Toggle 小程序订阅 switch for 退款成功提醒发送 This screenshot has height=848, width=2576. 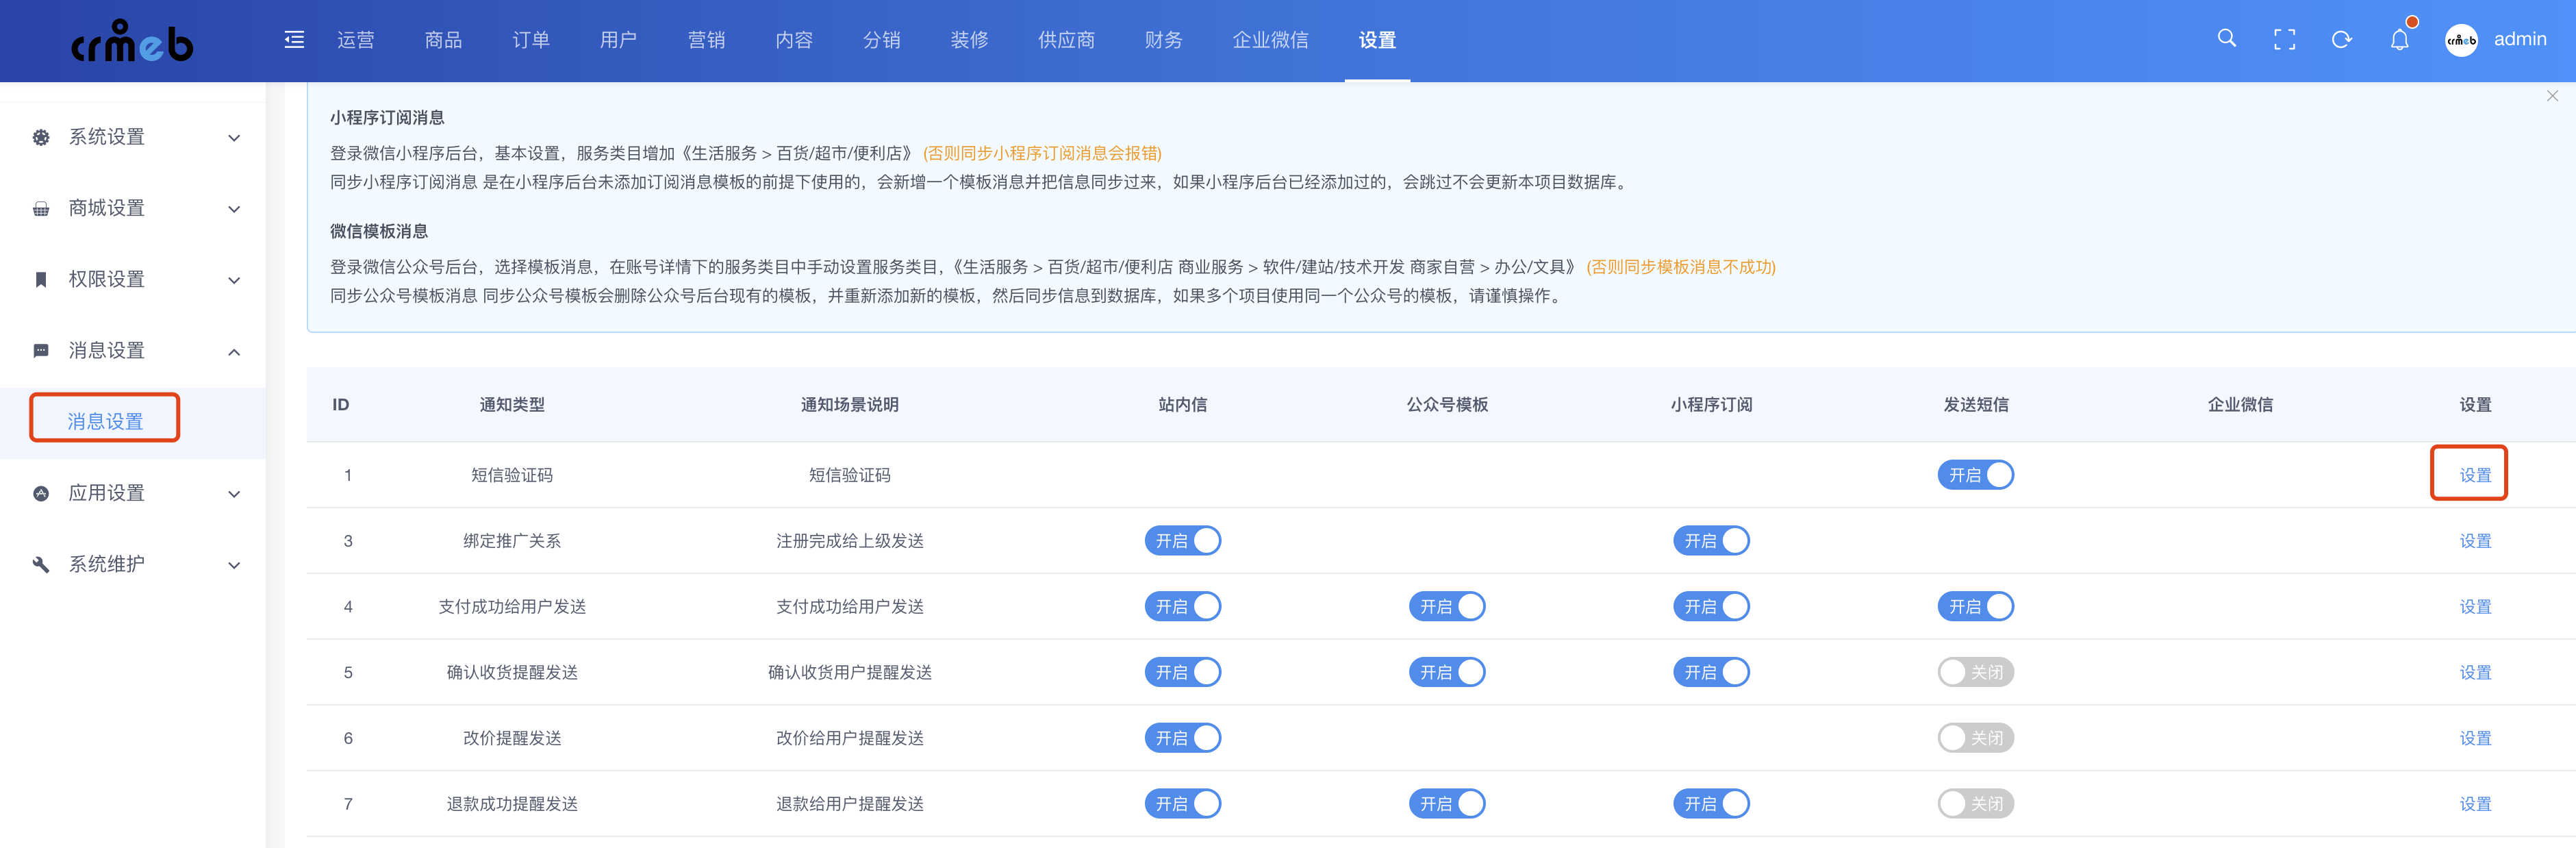point(1711,804)
